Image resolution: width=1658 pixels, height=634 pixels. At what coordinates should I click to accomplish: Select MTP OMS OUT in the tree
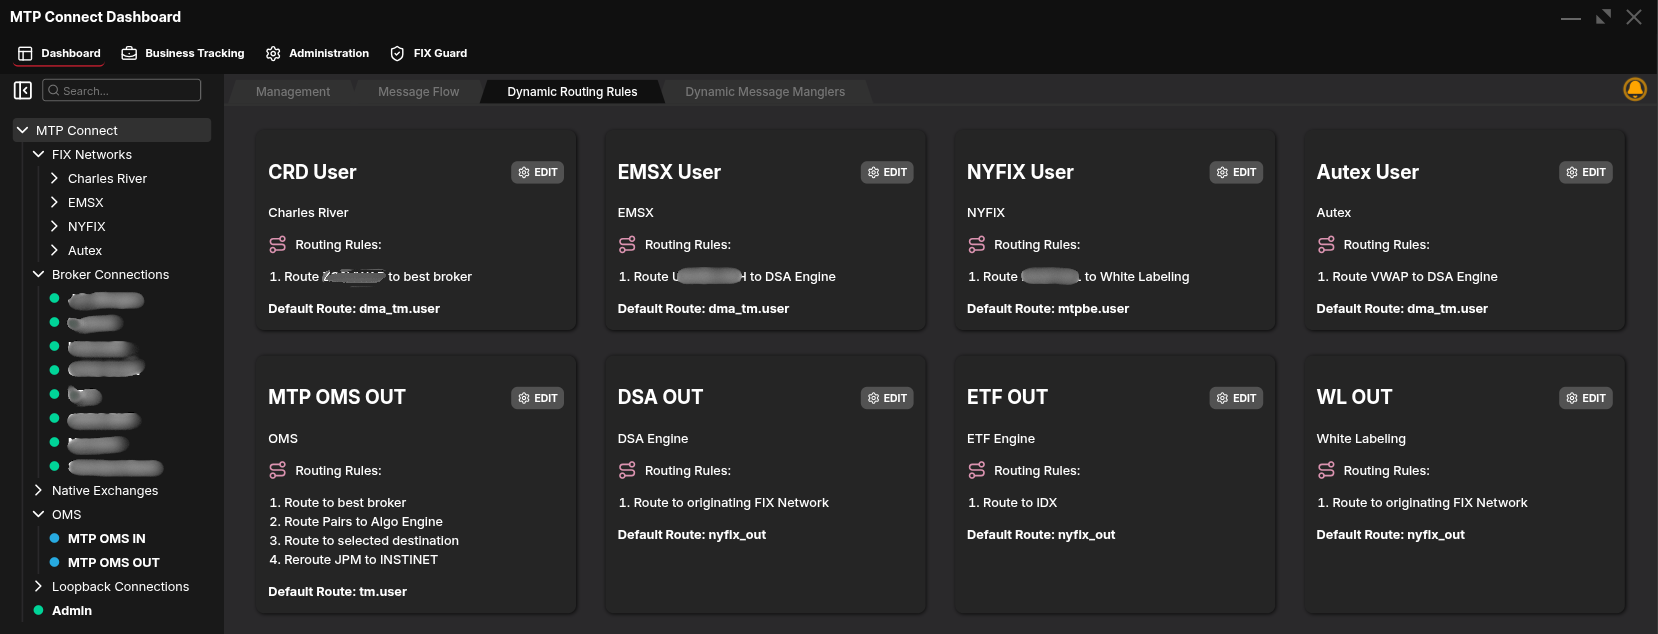click(113, 562)
